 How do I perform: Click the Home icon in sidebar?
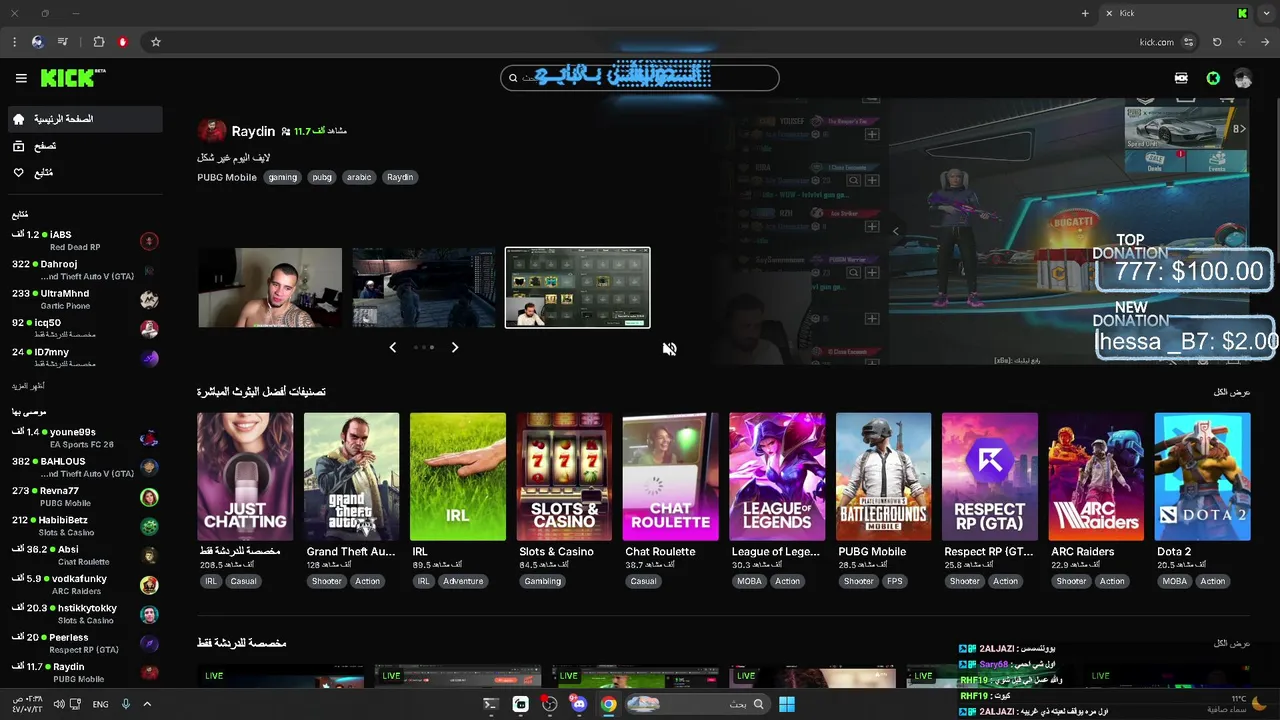18,119
